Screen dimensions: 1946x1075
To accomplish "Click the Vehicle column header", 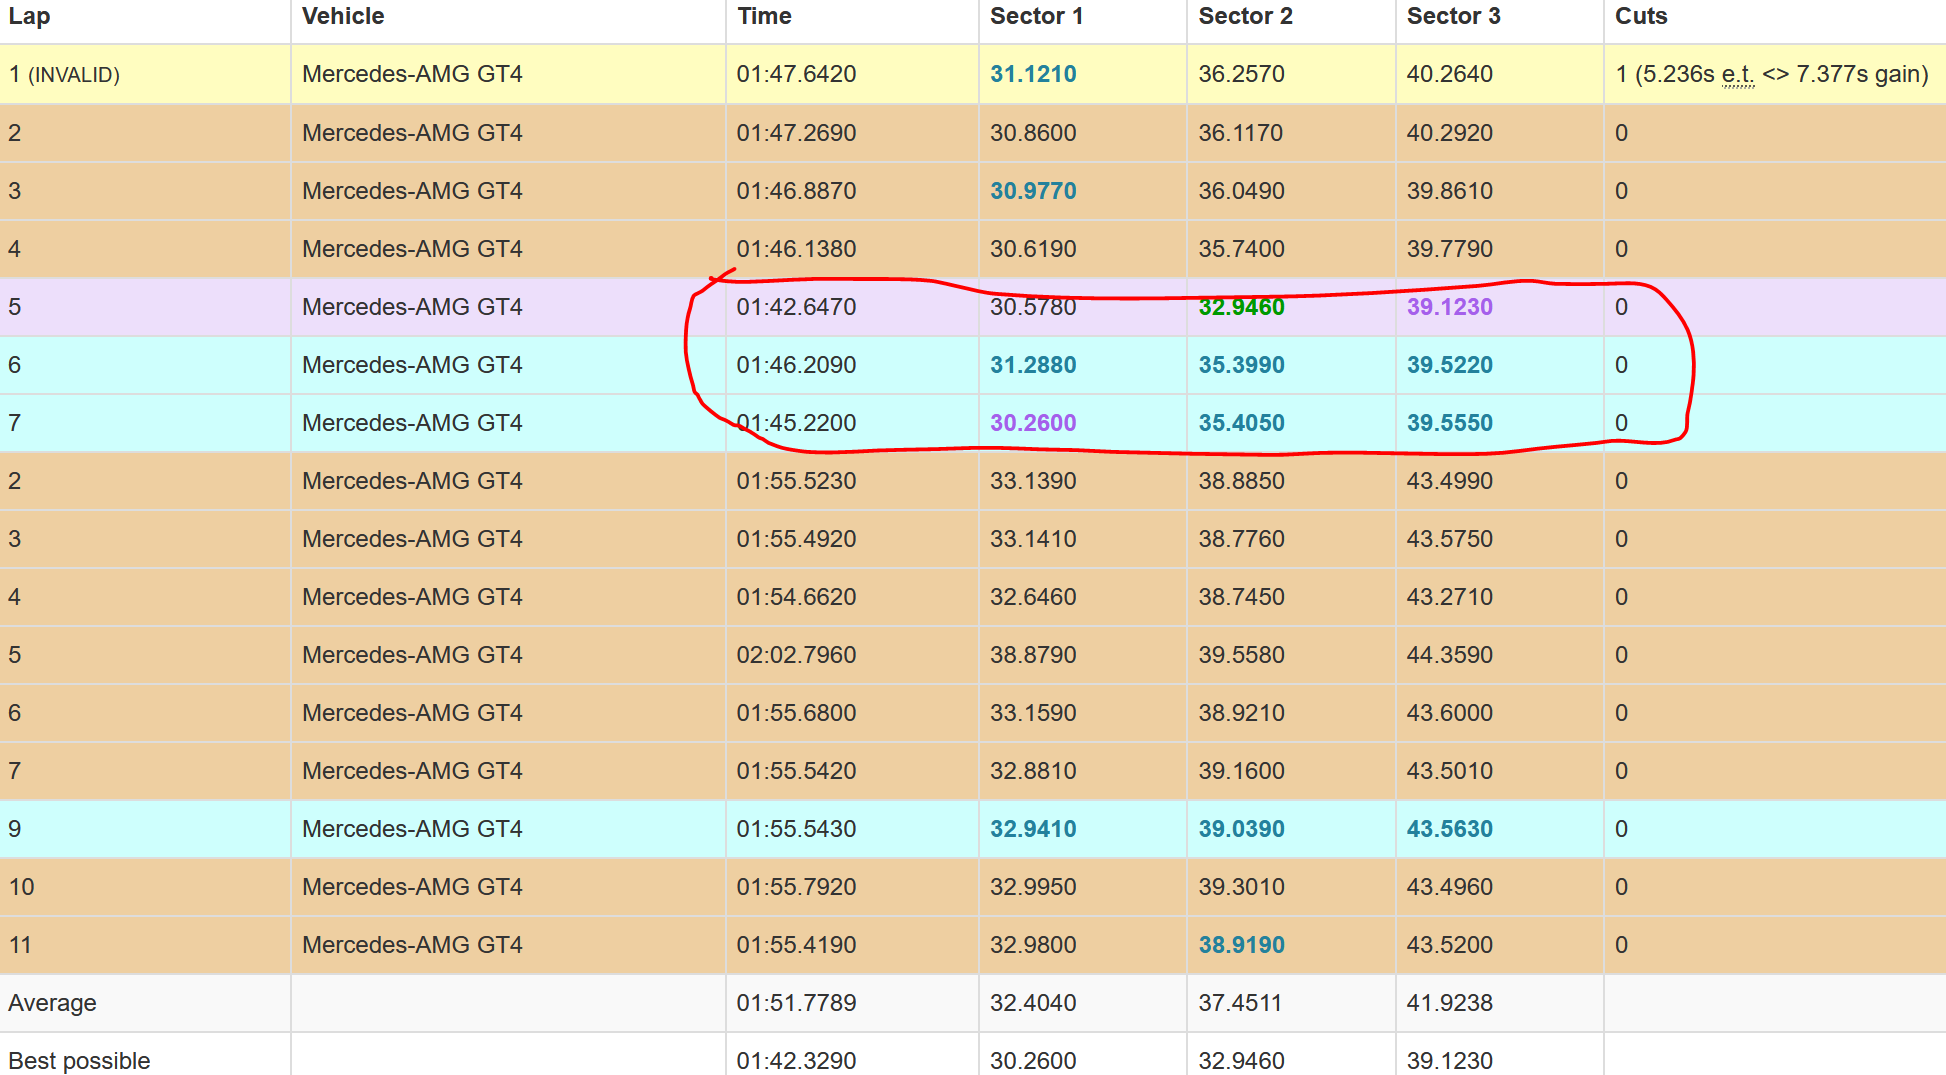I will click(x=343, y=17).
